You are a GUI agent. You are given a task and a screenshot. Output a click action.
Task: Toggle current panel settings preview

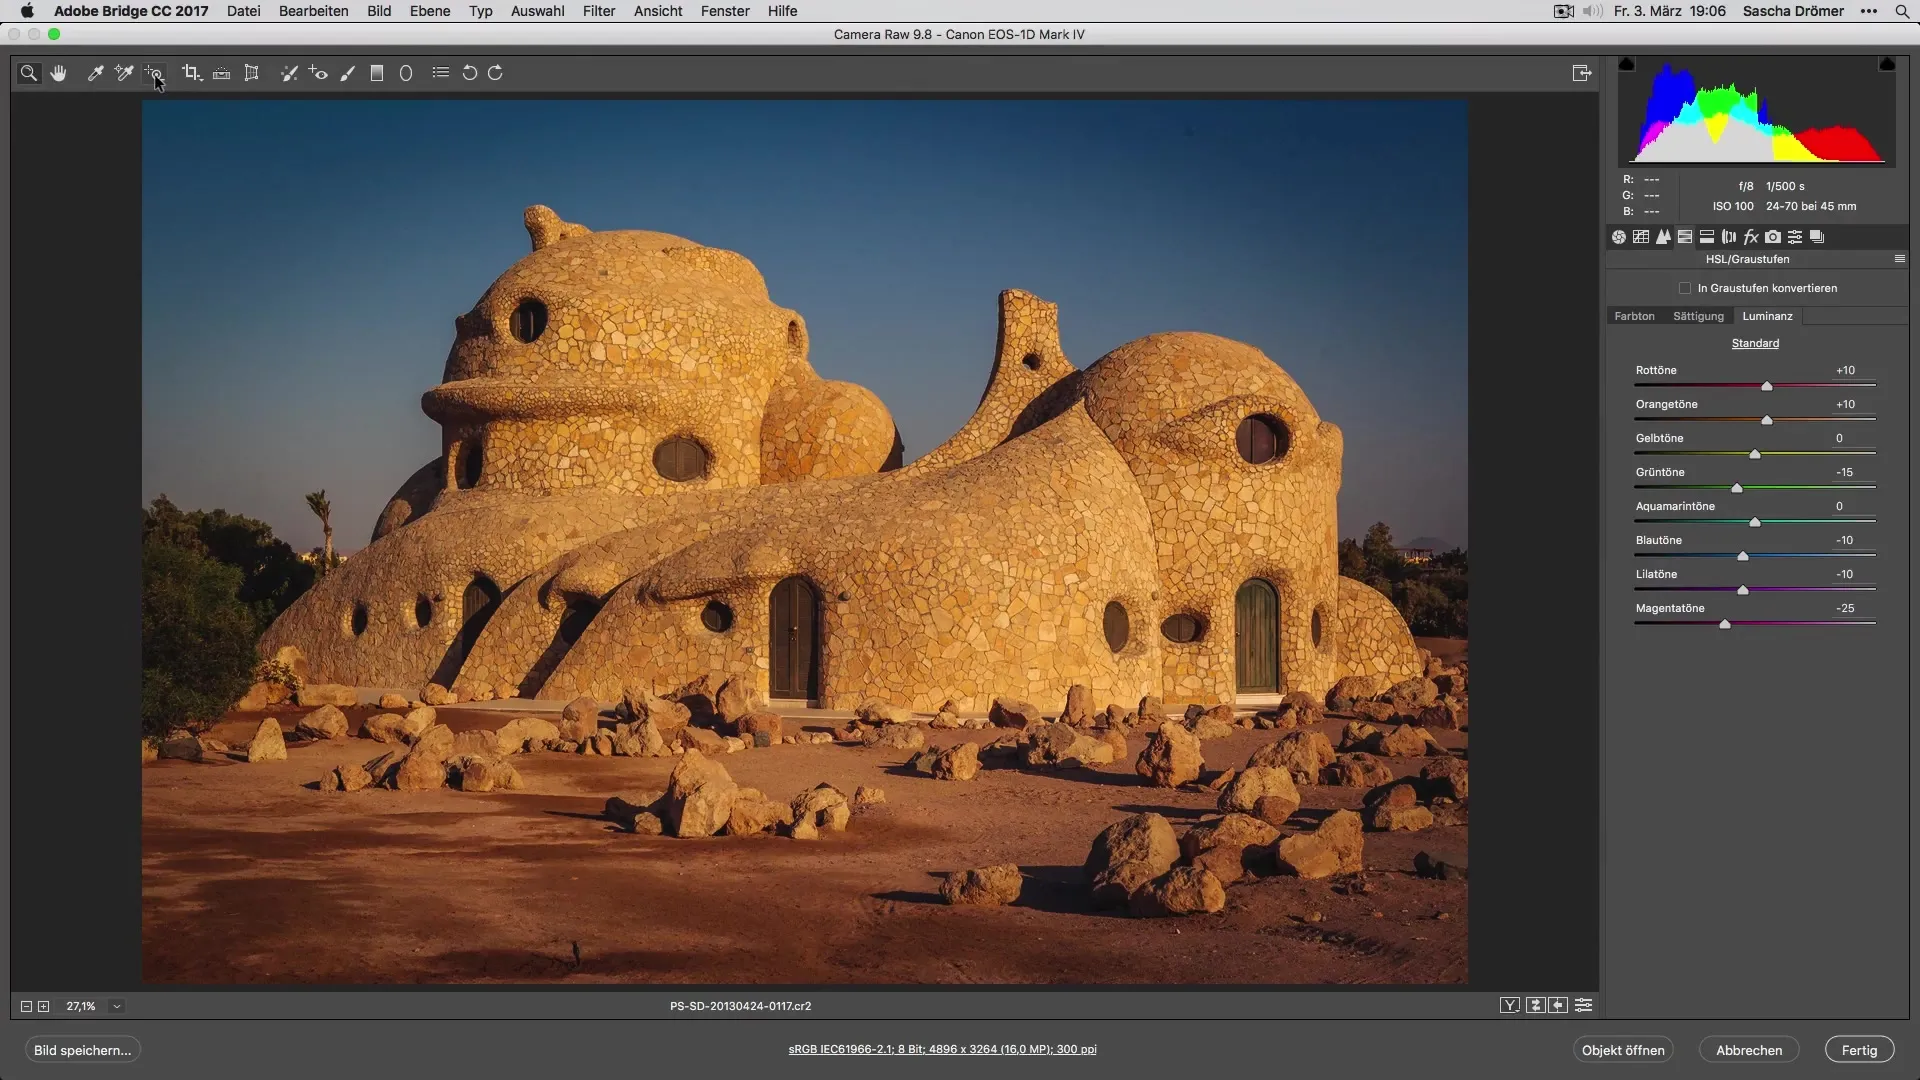(x=1584, y=1006)
